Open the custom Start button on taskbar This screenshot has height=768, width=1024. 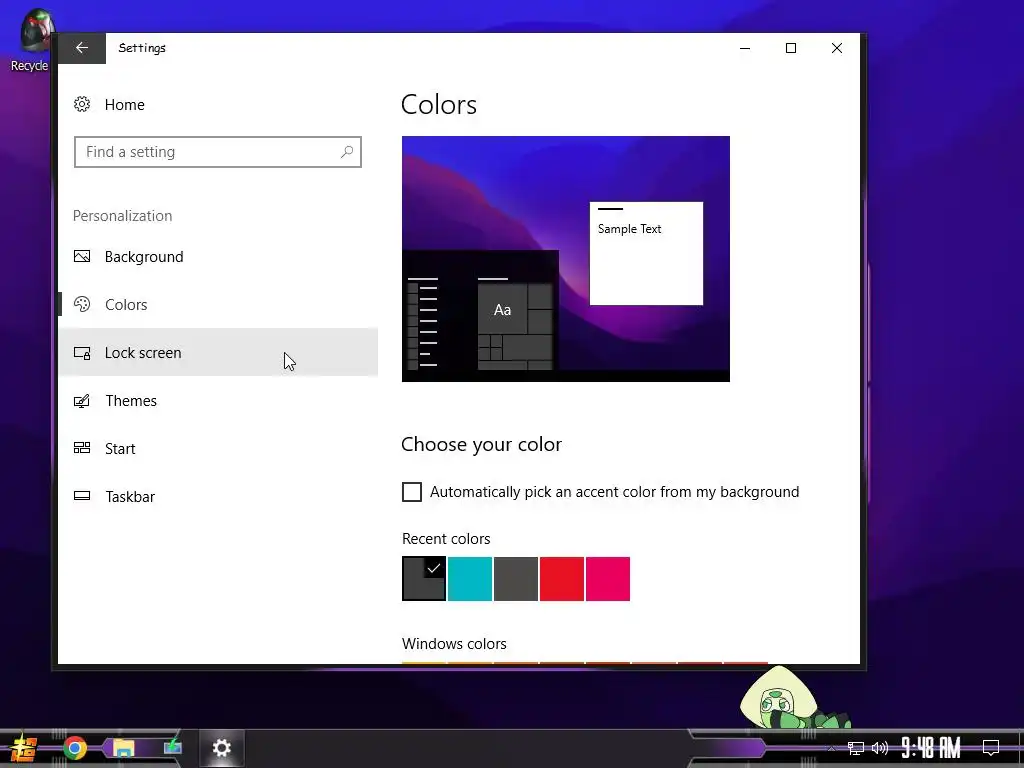pyautogui.click(x=24, y=748)
